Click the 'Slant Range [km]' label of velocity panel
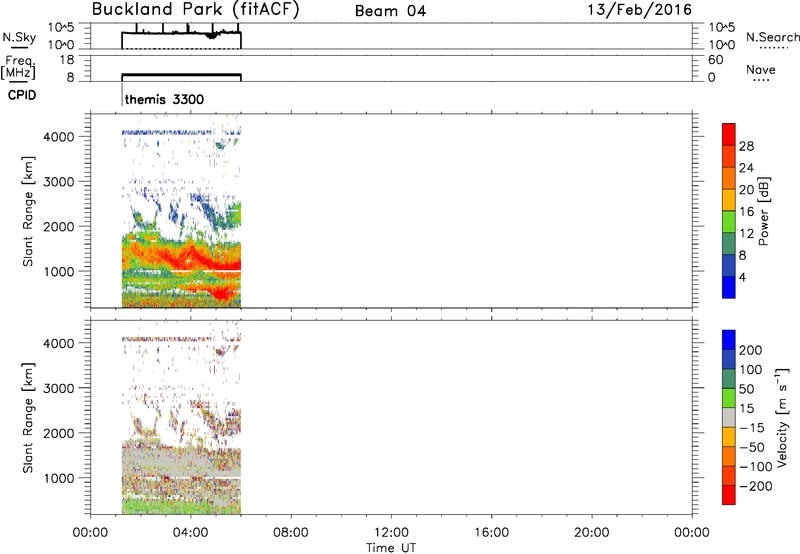800x554 pixels. click(x=28, y=418)
